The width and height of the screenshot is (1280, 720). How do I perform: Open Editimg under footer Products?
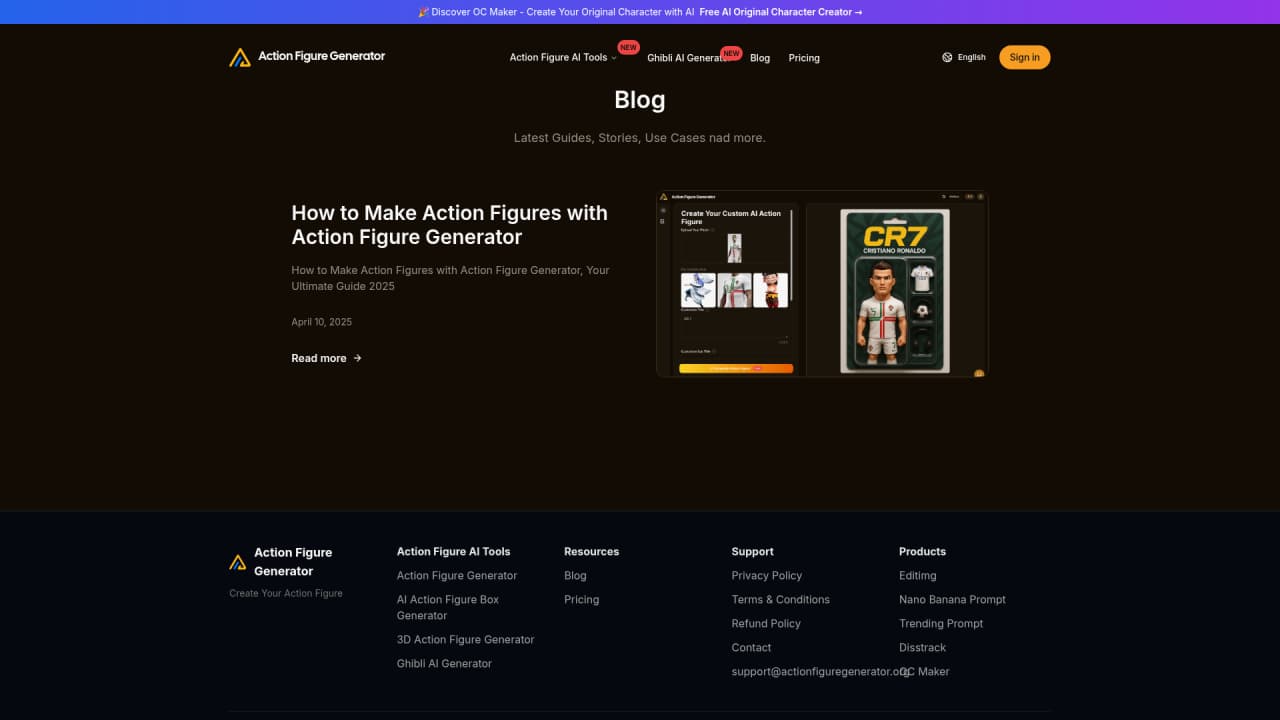click(x=918, y=576)
